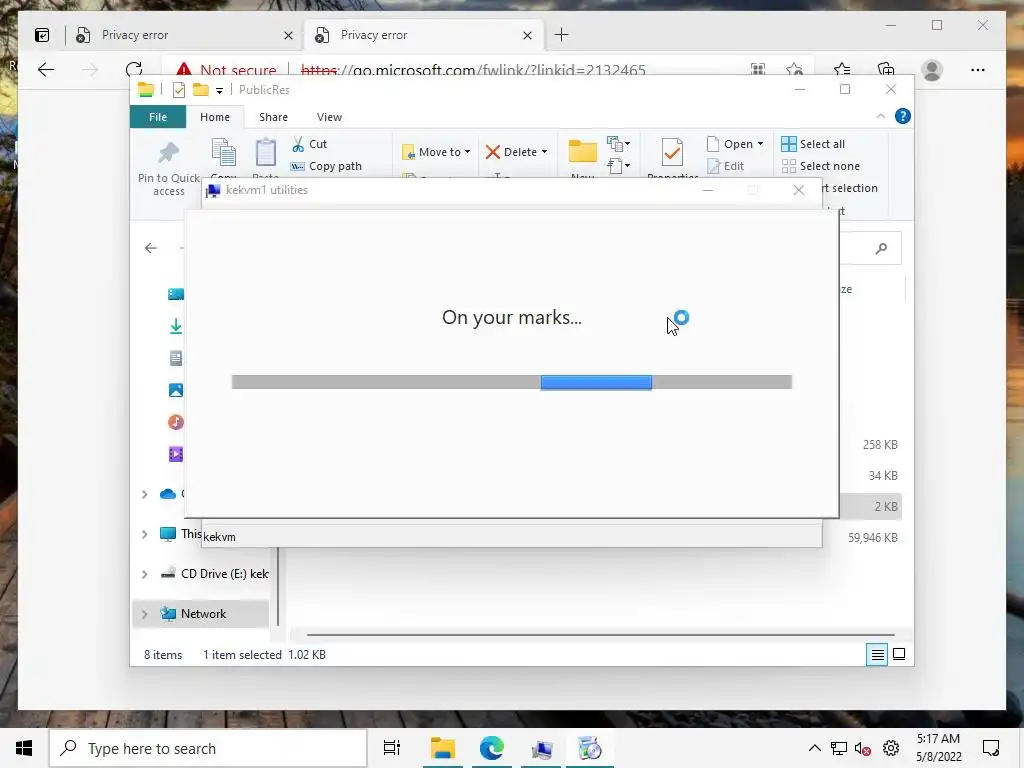Open the Edge collections icon
The height and width of the screenshot is (768, 1024).
886,70
